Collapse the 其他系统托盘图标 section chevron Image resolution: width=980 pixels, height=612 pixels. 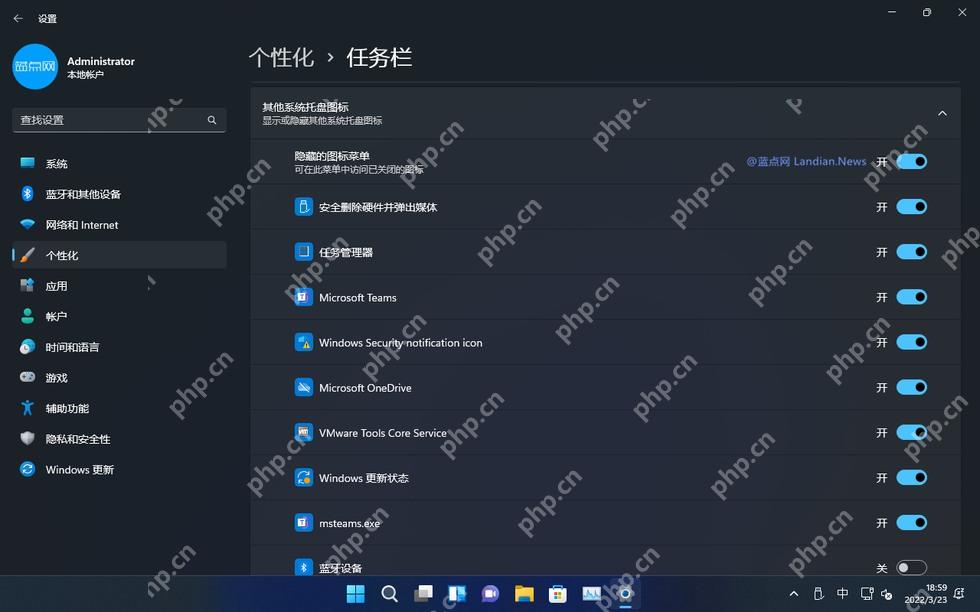942,113
